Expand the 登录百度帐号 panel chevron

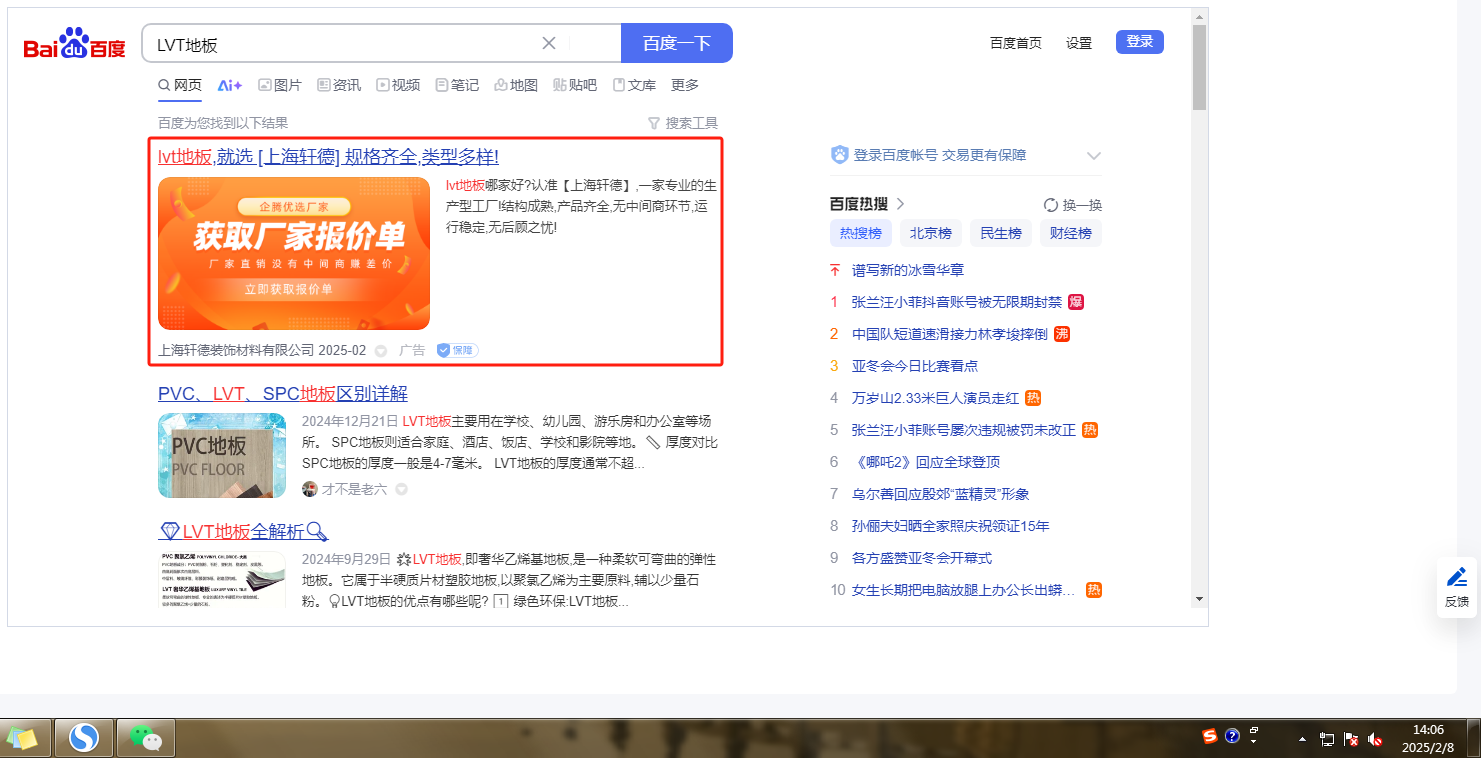click(x=1093, y=156)
